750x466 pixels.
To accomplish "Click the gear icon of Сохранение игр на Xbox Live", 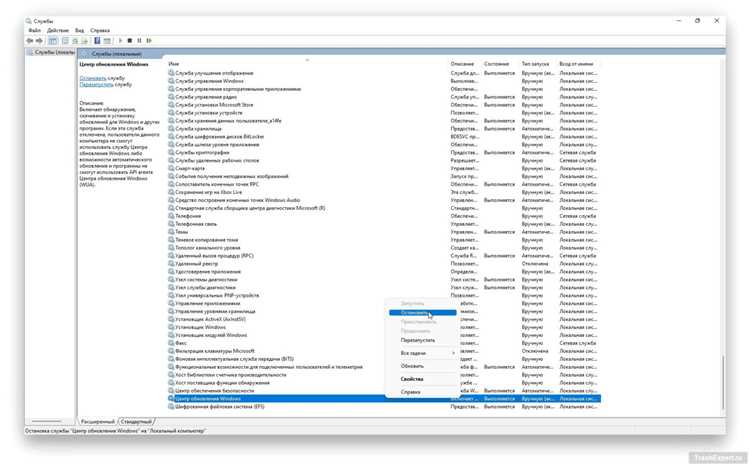I will (171, 192).
